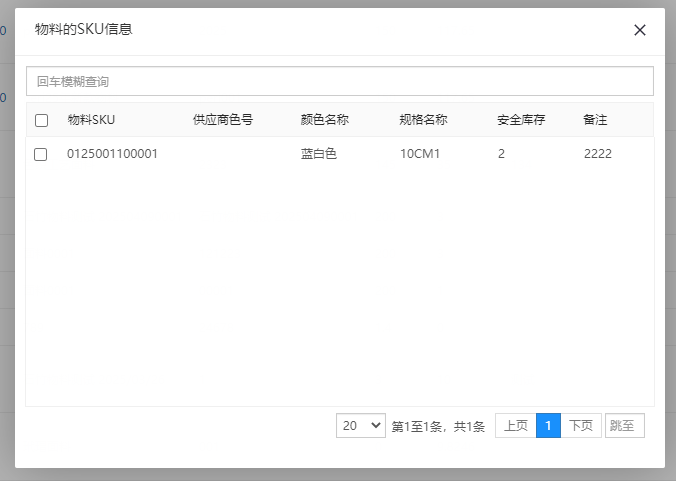The width and height of the screenshot is (676, 481).
Task: Click the 备注 column header
Action: 595,120
